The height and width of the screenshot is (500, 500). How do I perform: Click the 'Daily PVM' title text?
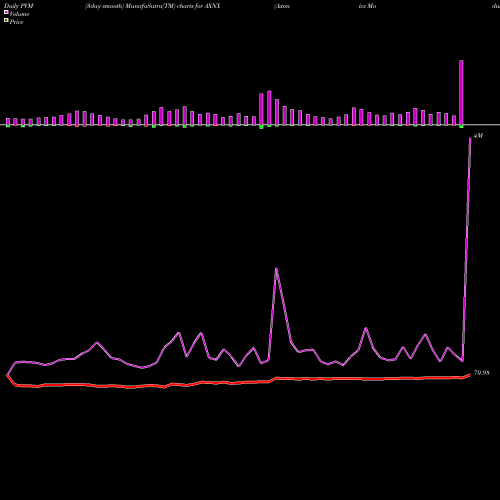click(19, 6)
